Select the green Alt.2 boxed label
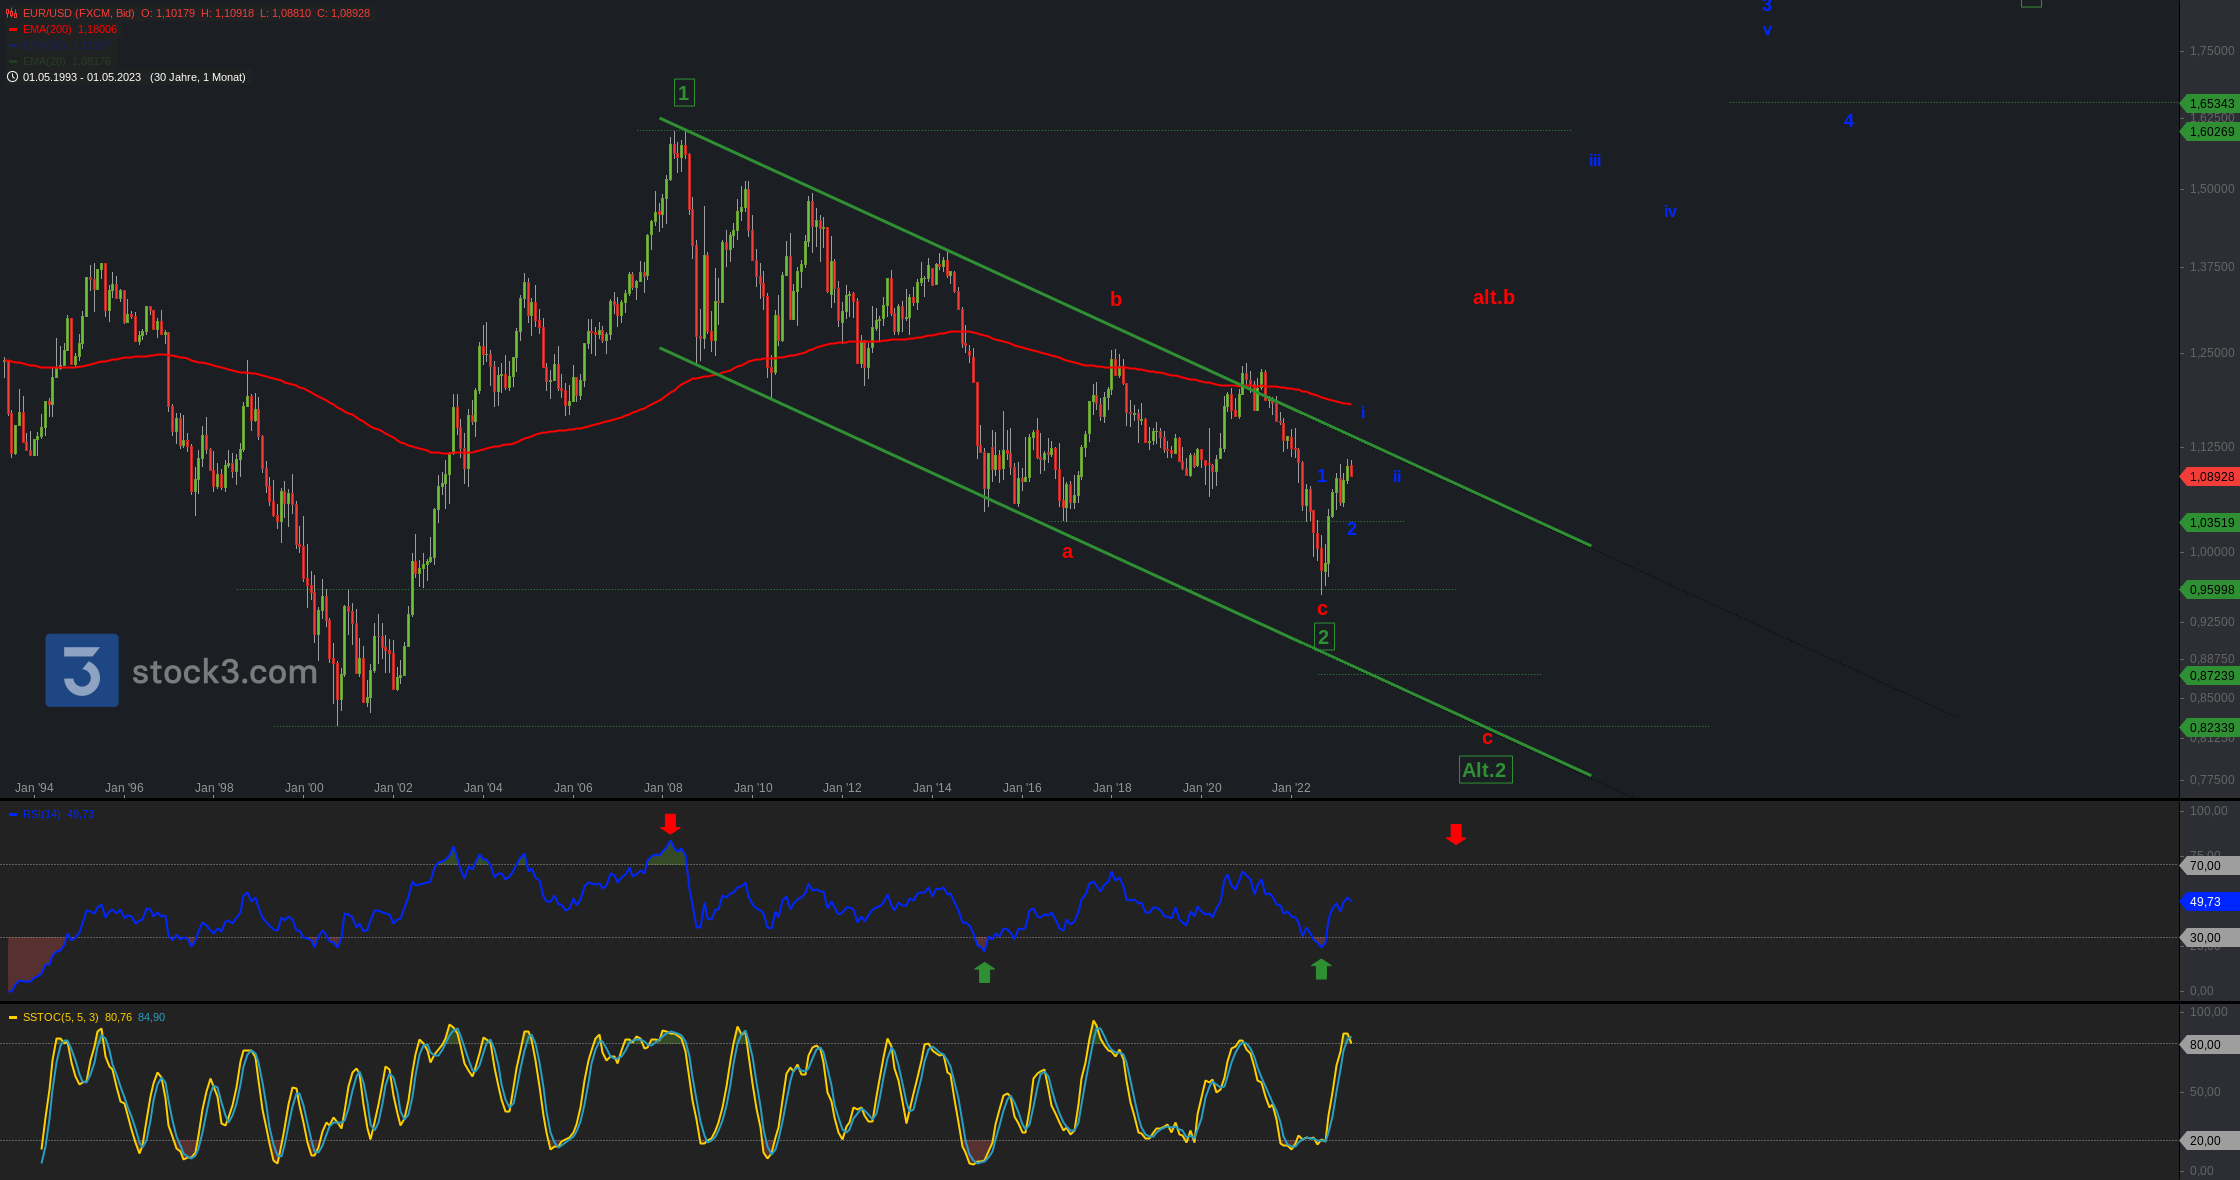The width and height of the screenshot is (2240, 1180). click(x=1485, y=770)
